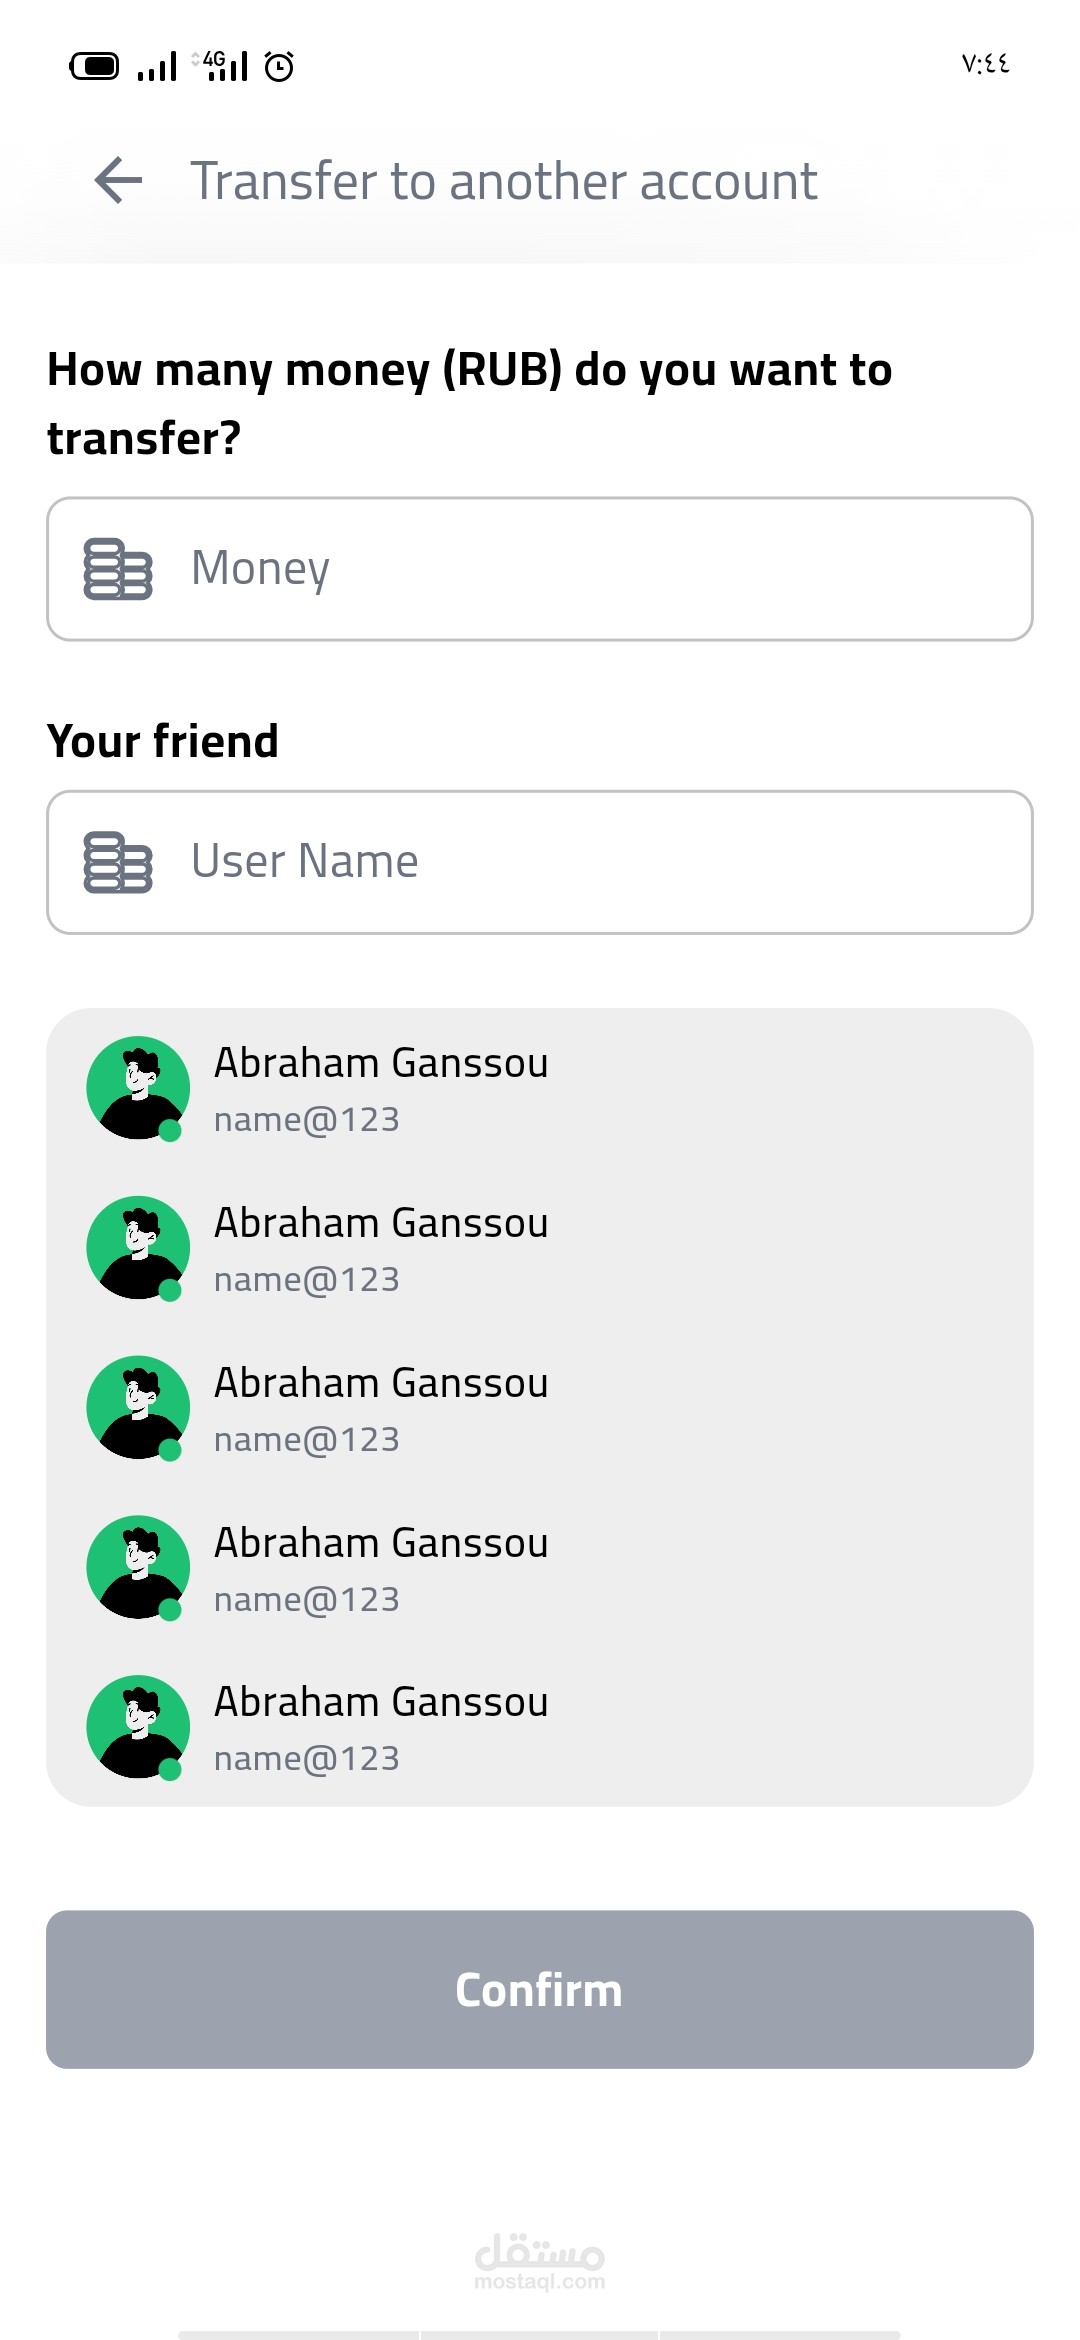This screenshot has width=1080, height=2340.
Task: Click the alarm clock status bar icon
Action: 279,67
